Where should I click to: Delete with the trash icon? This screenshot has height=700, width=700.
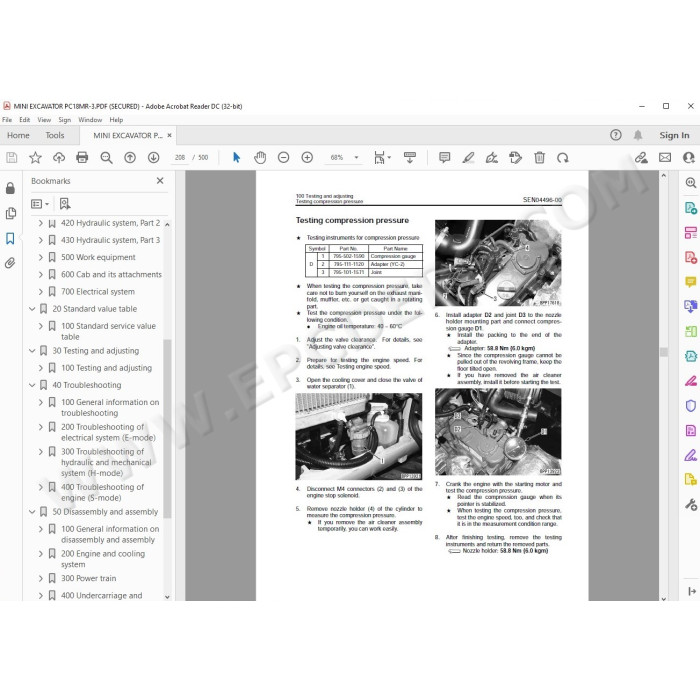pyautogui.click(x=539, y=158)
